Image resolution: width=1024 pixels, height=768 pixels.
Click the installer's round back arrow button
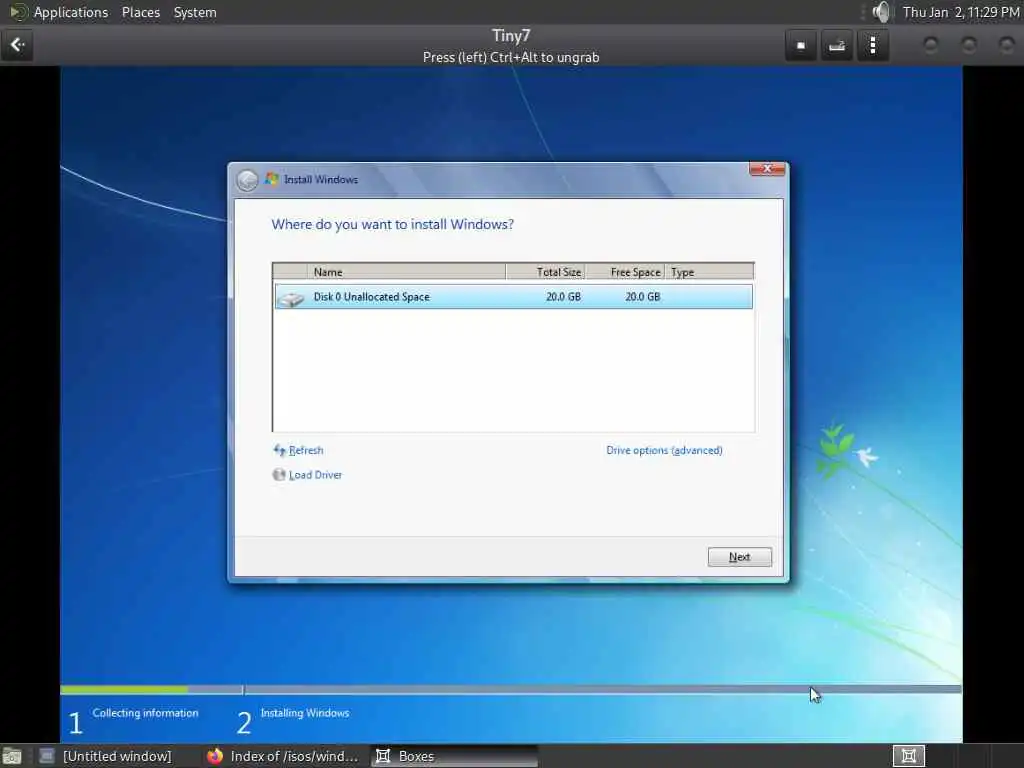(248, 180)
